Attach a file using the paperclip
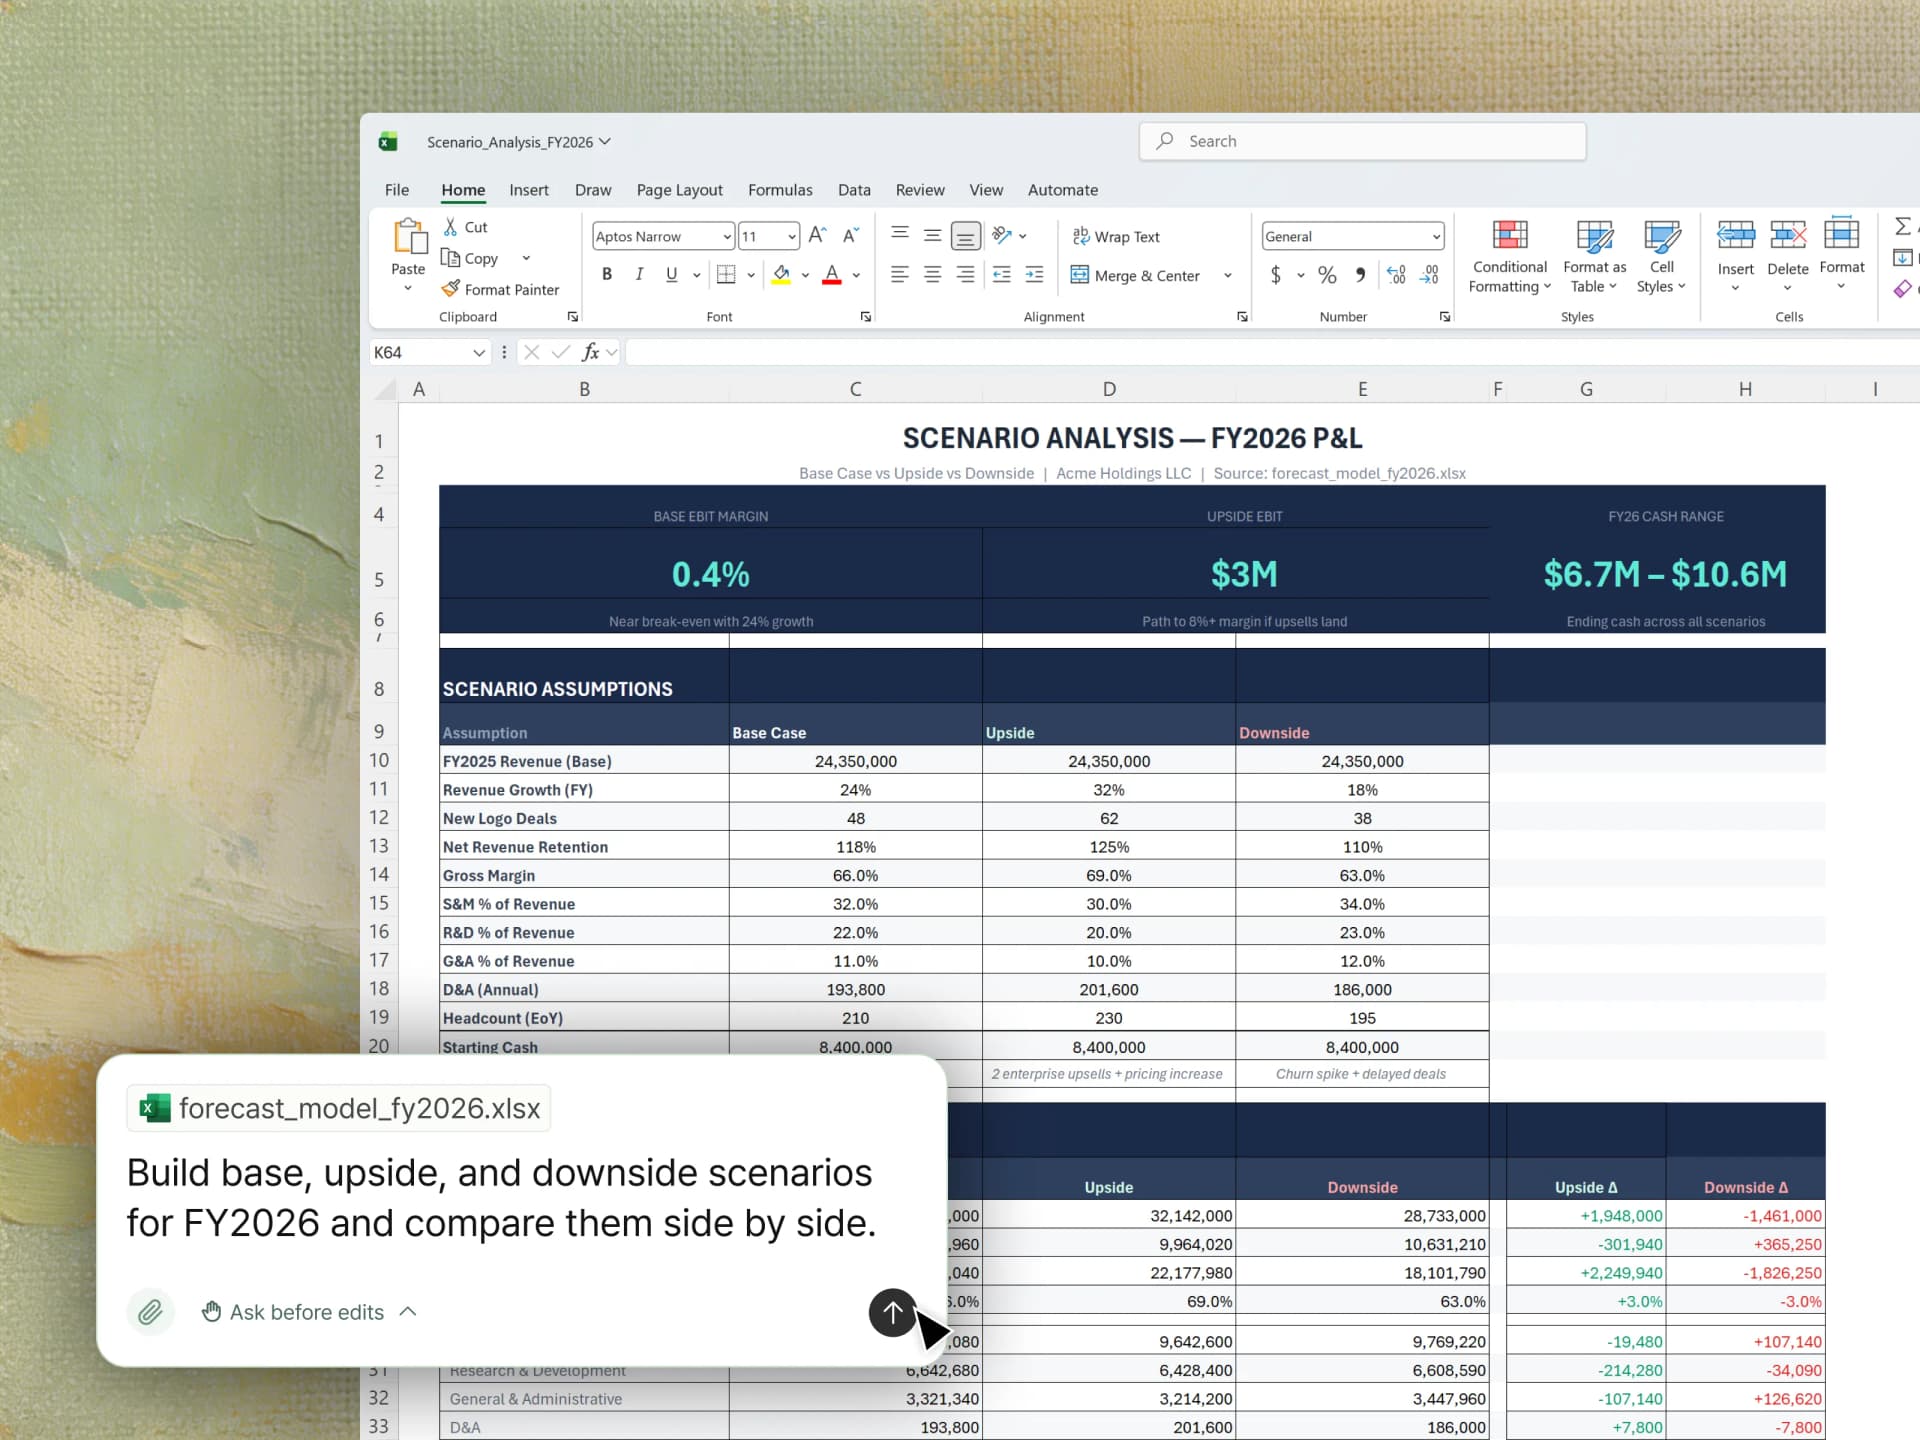The width and height of the screenshot is (1920, 1440). (x=151, y=1312)
